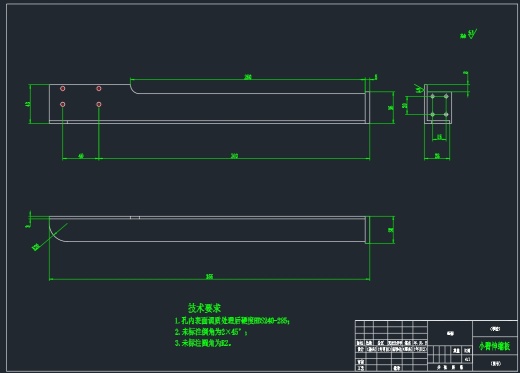
Task: Select the 40 dimension between the holes
Action: pos(81,156)
